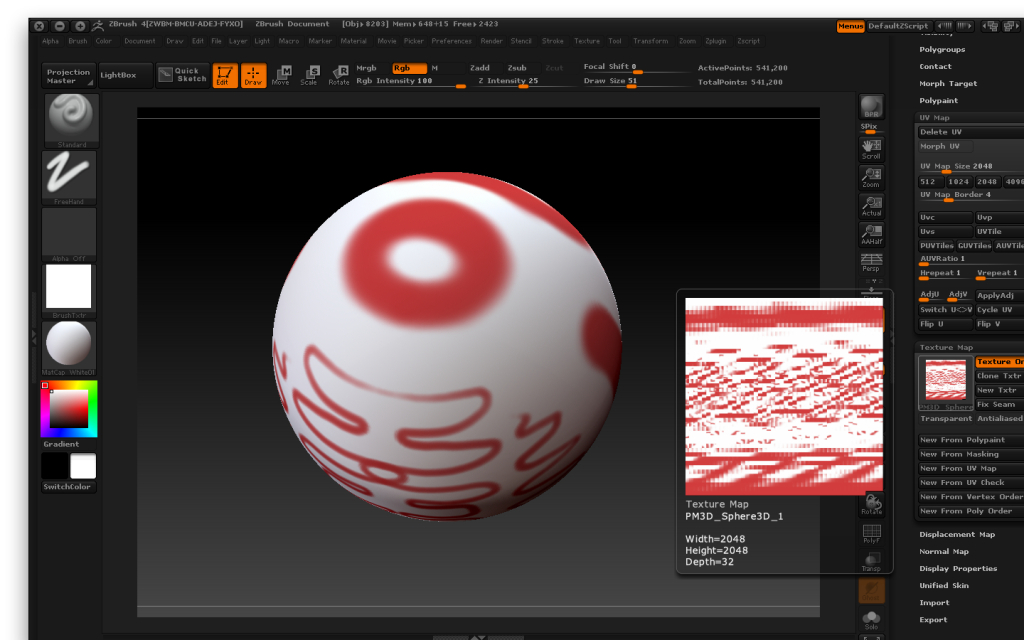Click the Zoom icon on the right shelf
The image size is (1024, 640).
[870, 175]
